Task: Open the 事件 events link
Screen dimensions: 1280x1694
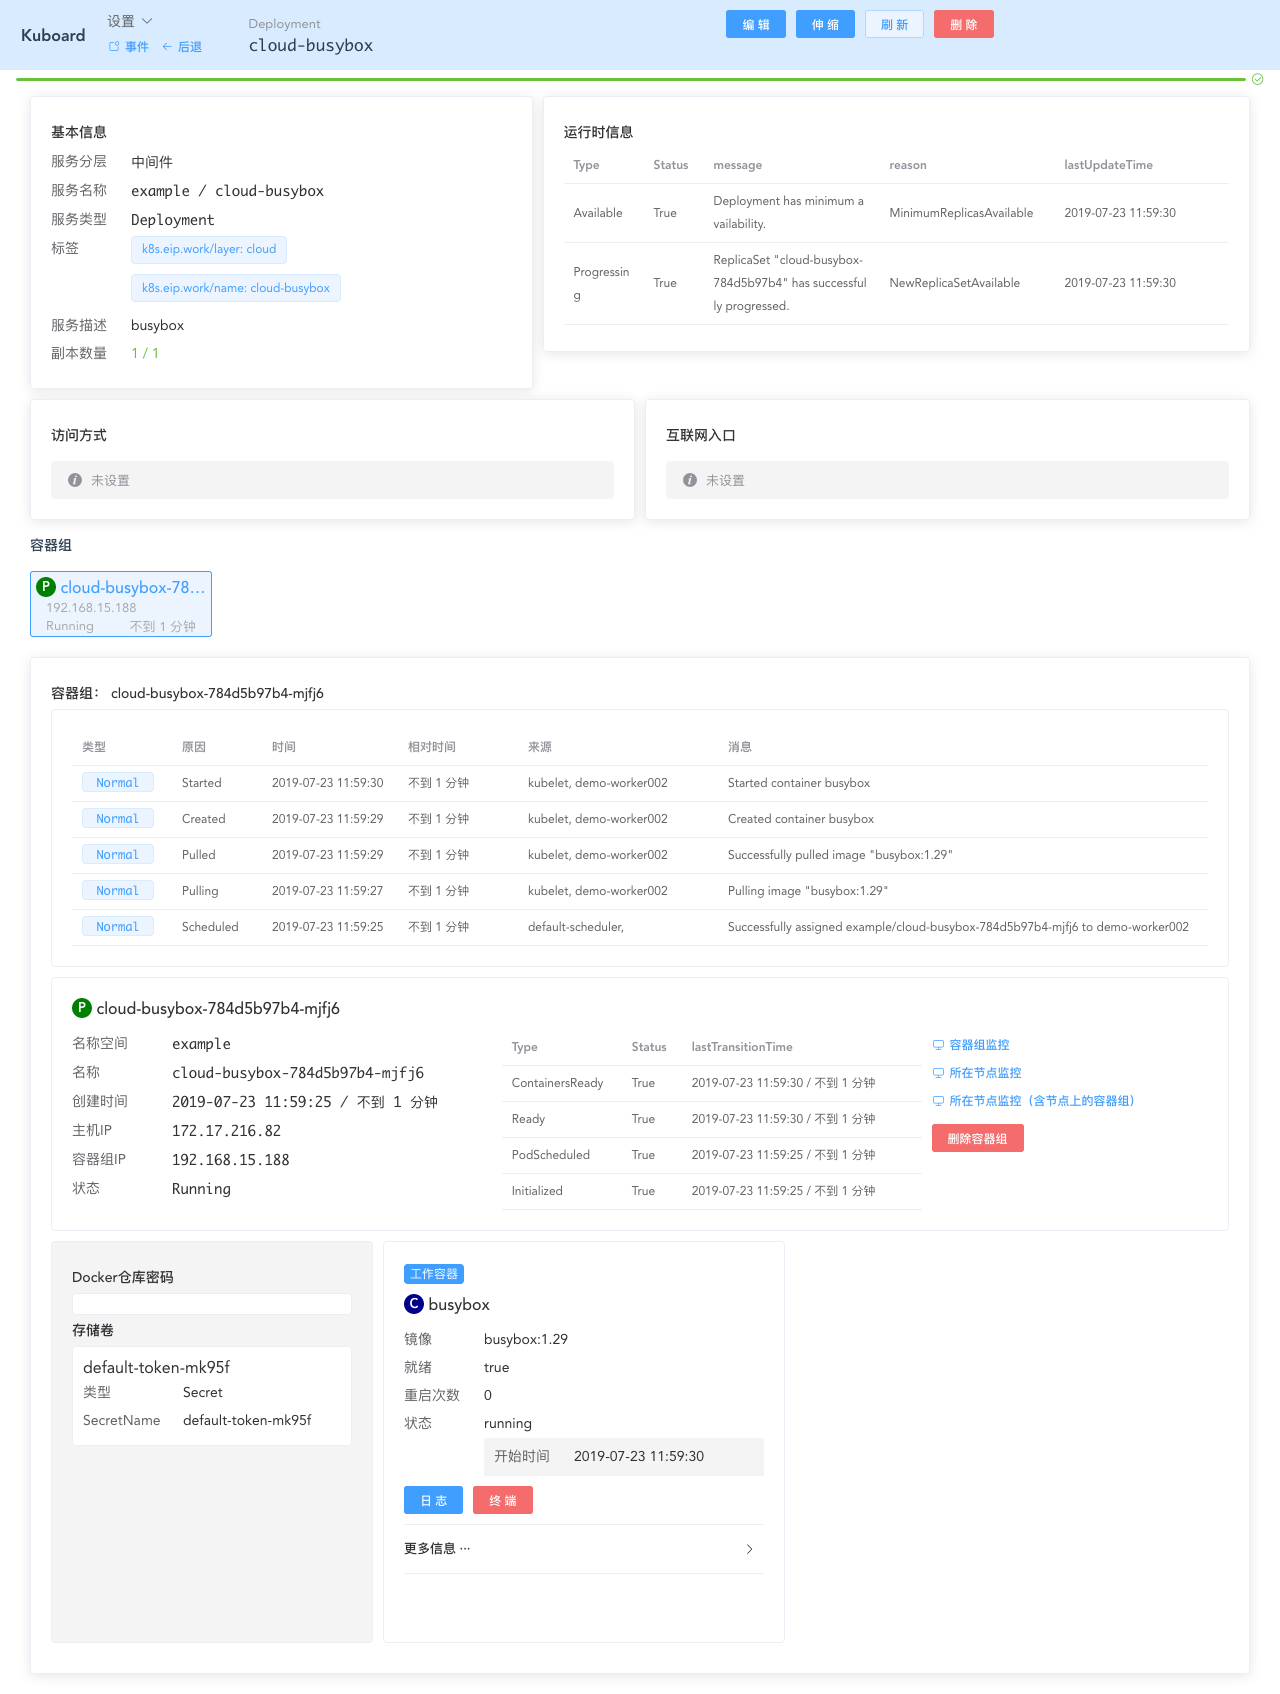Action: 129,47
